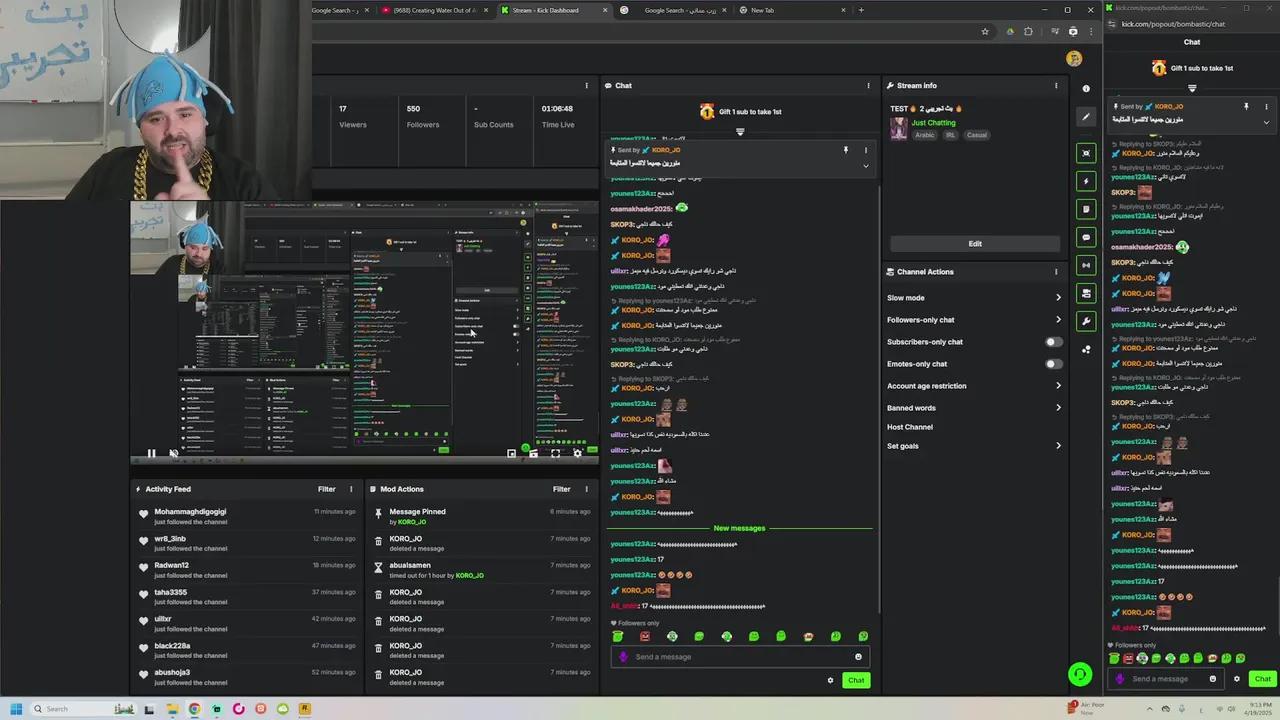Focus the popout Send a message field
This screenshot has height=720, width=1280.
click(x=1165, y=679)
